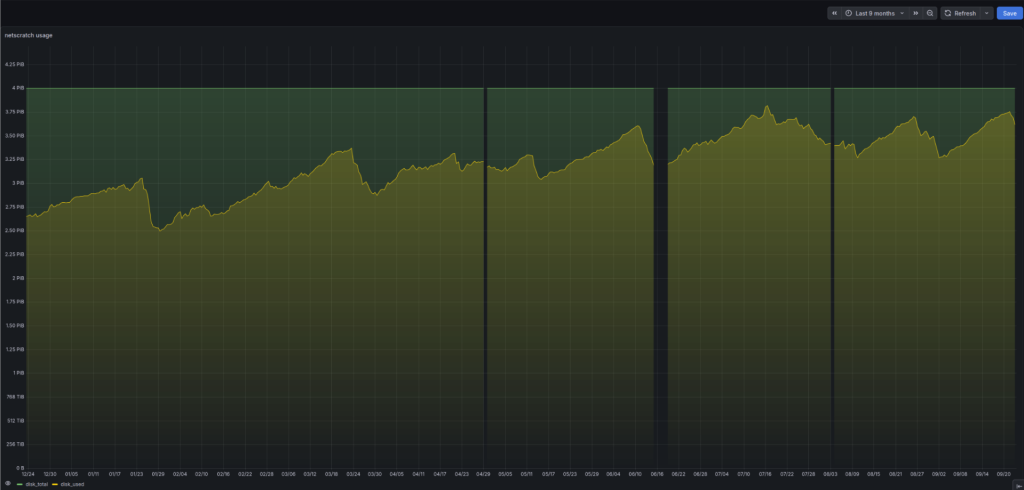
Task: Click the 02/22 x-axis date label
Action: 245,474
